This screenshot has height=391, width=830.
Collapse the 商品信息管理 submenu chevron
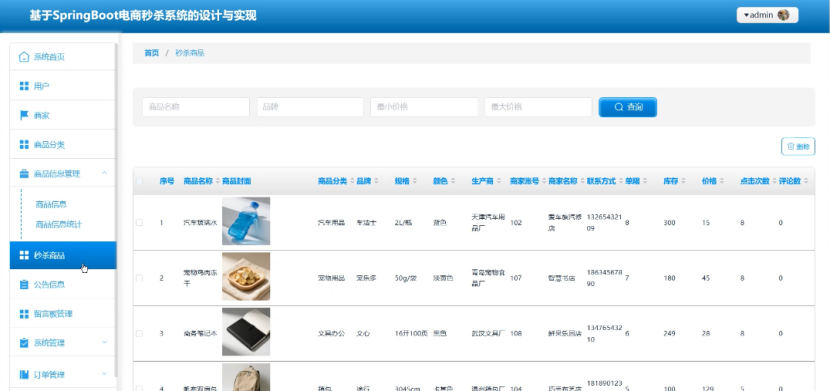tap(104, 173)
